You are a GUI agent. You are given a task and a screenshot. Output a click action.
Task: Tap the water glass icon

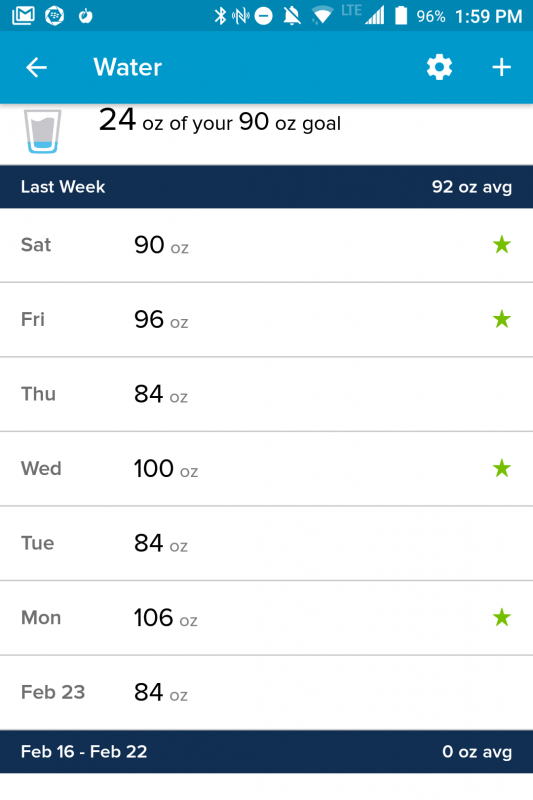[x=42, y=131]
